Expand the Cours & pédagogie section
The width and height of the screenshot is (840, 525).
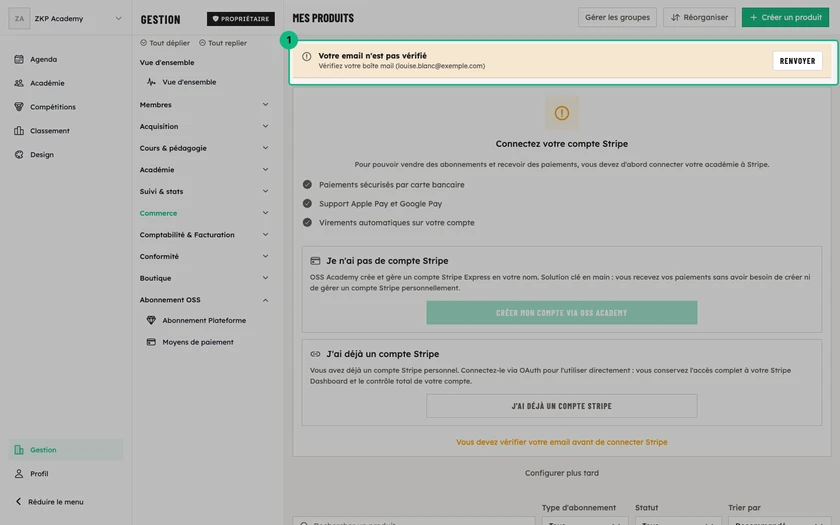265,148
